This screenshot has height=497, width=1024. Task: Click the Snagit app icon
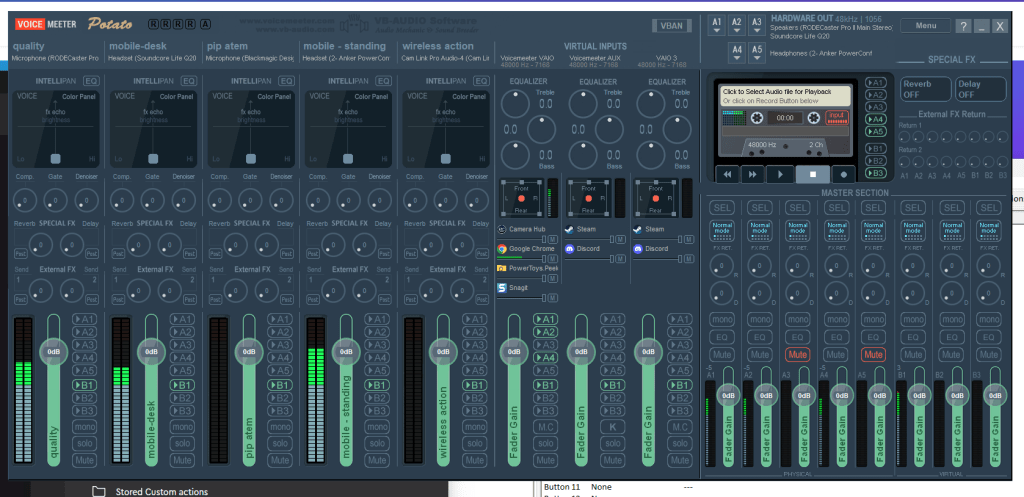point(502,288)
